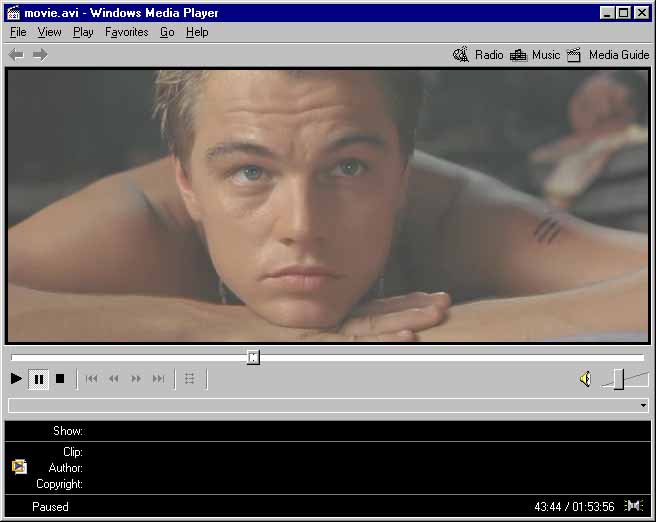Click the Play button
This screenshot has height=522, width=656.
16,379
